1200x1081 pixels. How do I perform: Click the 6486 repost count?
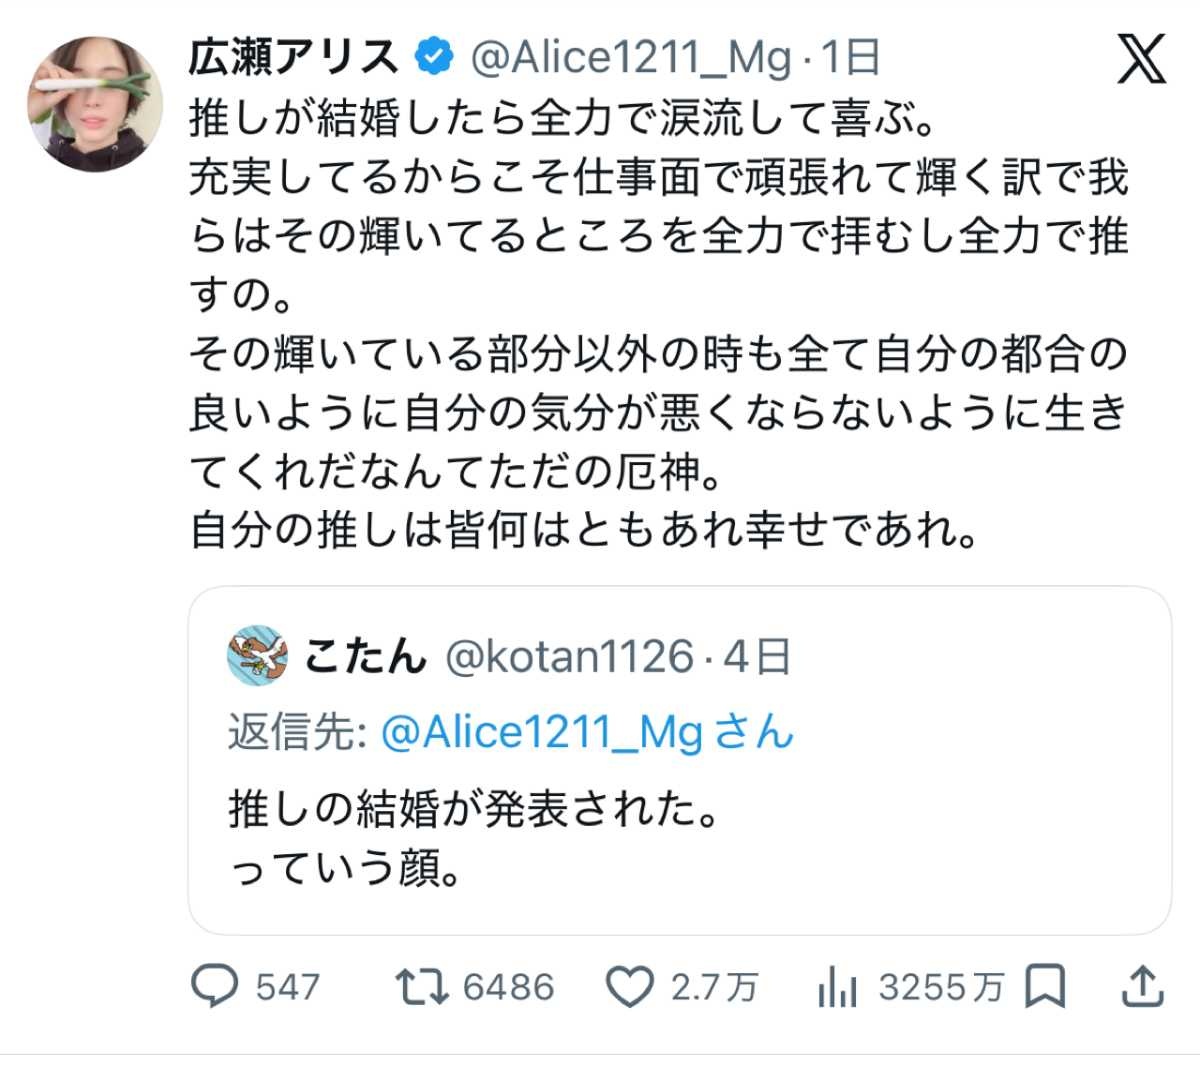click(508, 987)
